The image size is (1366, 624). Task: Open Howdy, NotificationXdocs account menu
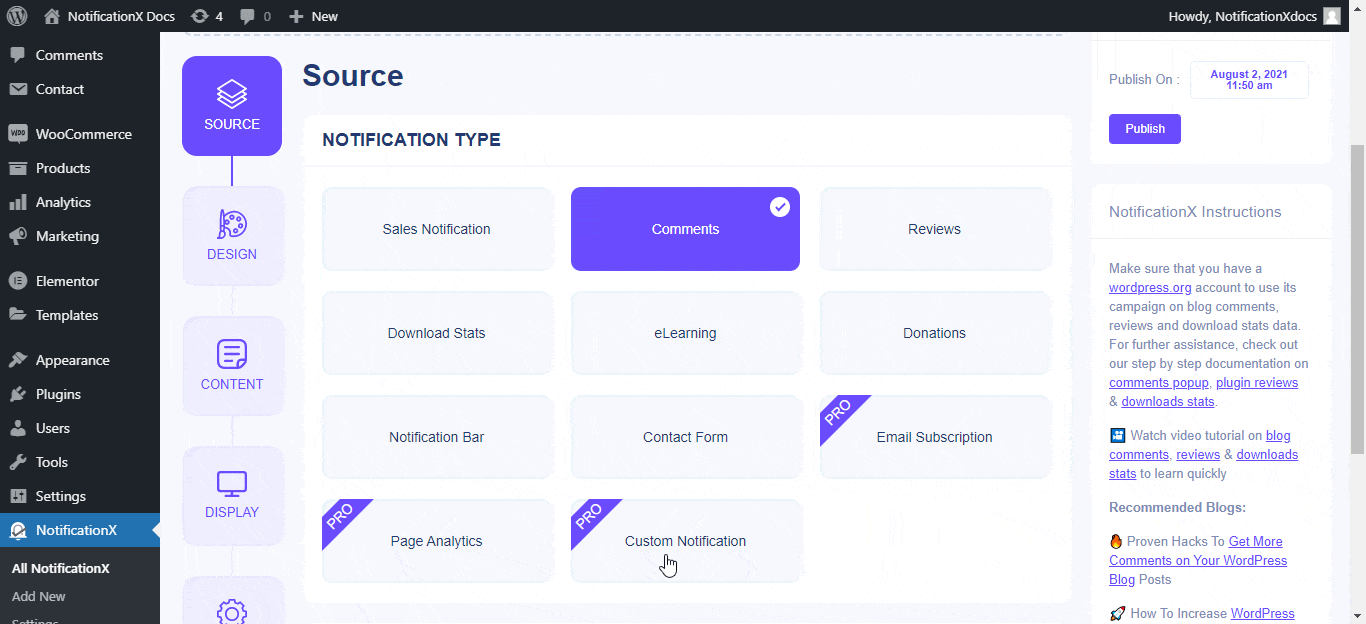[1254, 16]
